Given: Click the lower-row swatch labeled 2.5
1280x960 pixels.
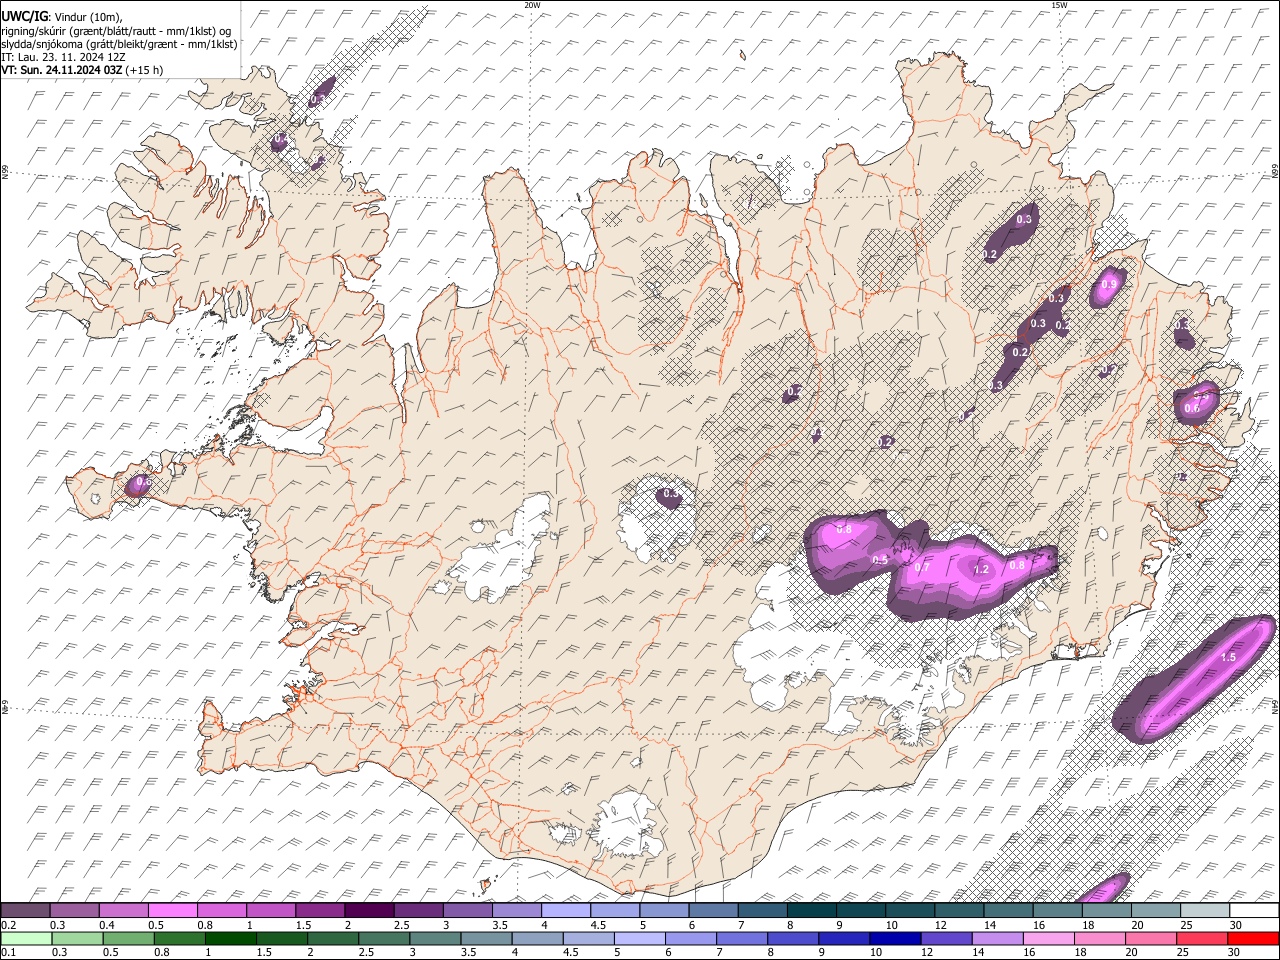Looking at the screenshot, I should [x=384, y=938].
